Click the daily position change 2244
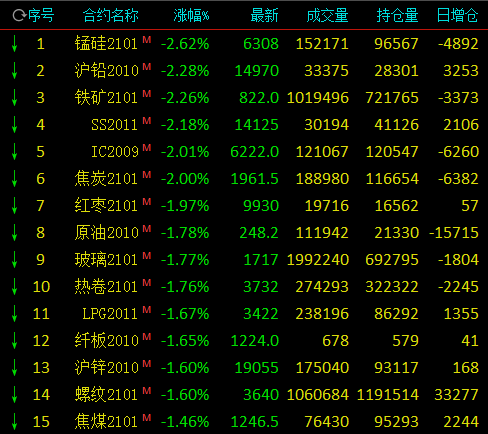 (461, 422)
